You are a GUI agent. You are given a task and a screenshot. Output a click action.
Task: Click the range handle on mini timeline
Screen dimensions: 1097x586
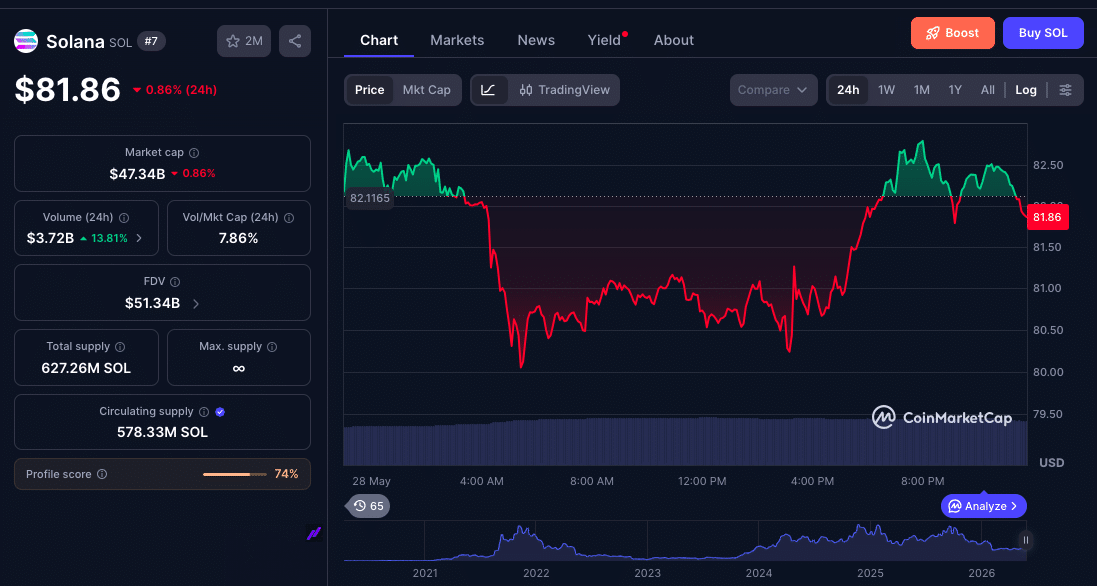click(1026, 540)
